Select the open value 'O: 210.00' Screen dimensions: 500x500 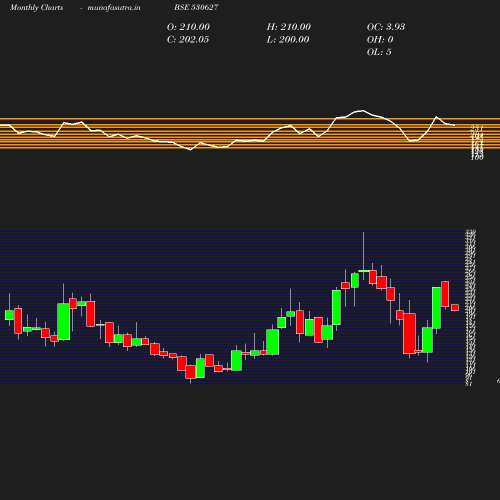188,27
